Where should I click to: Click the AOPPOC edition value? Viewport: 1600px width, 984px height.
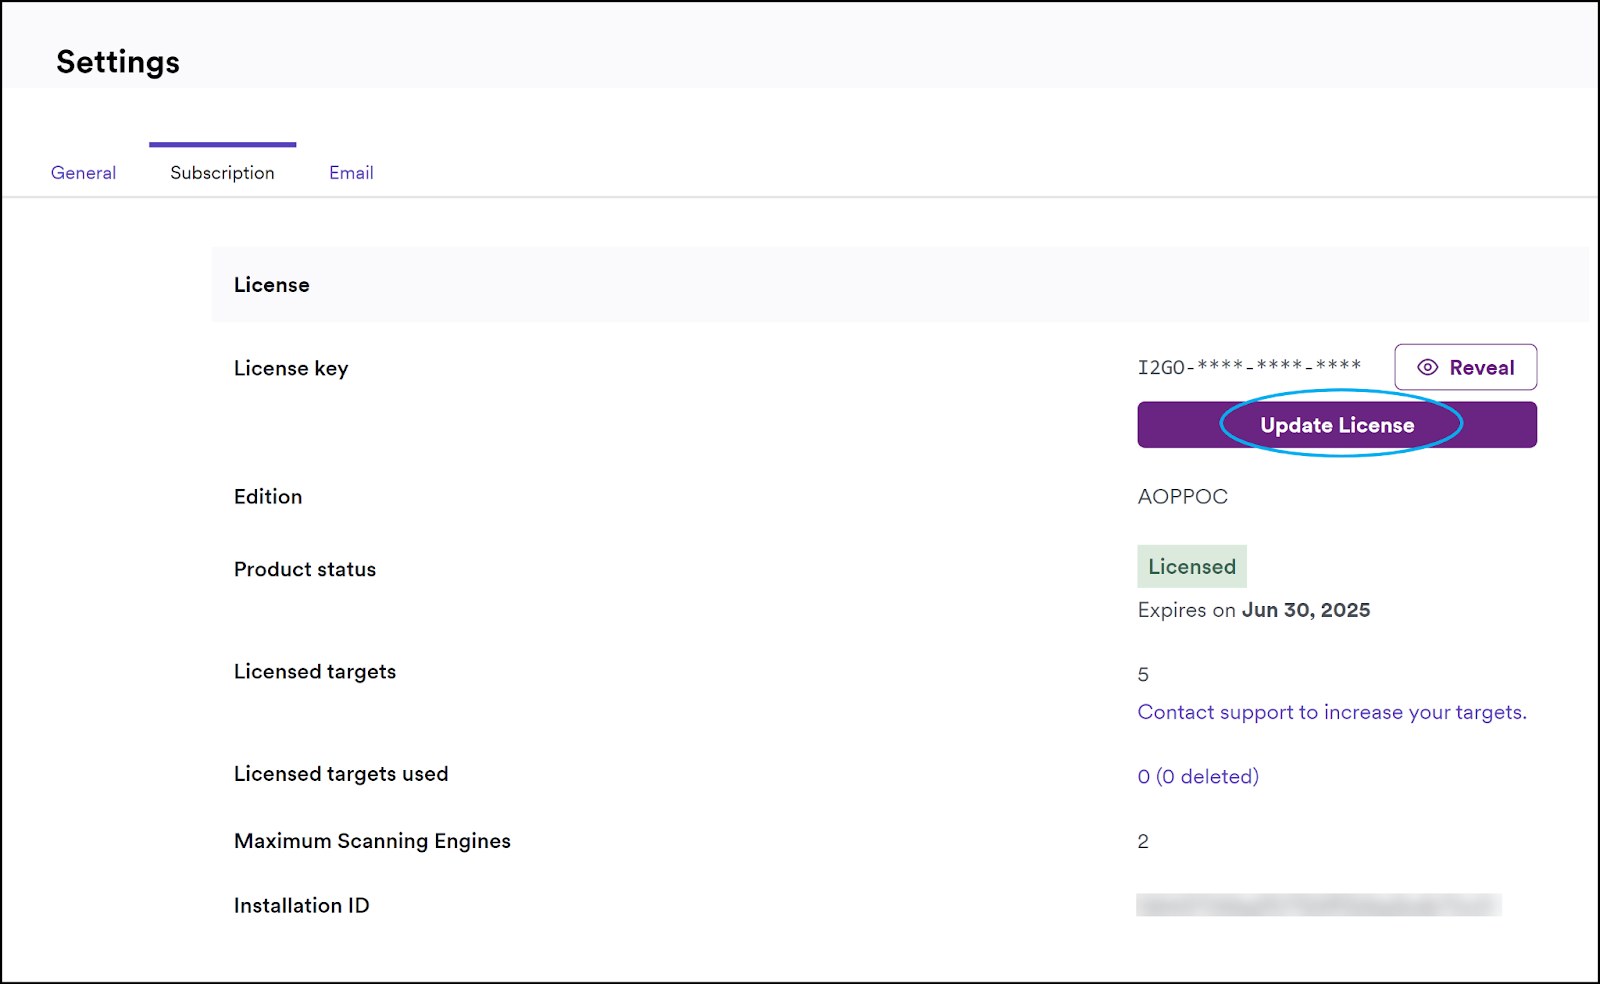coord(1182,496)
